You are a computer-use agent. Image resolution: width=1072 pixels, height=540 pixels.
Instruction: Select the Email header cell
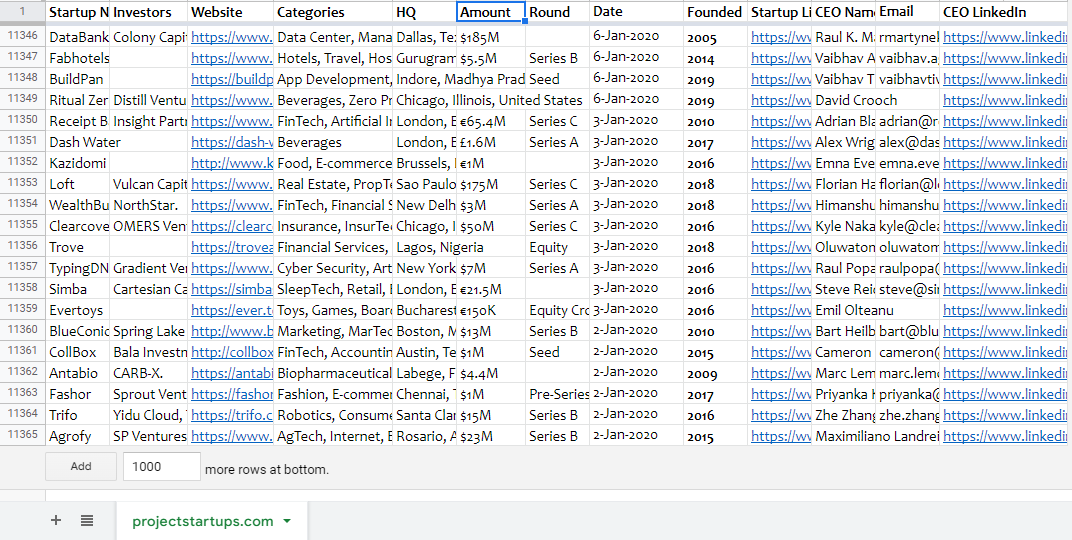tap(908, 12)
